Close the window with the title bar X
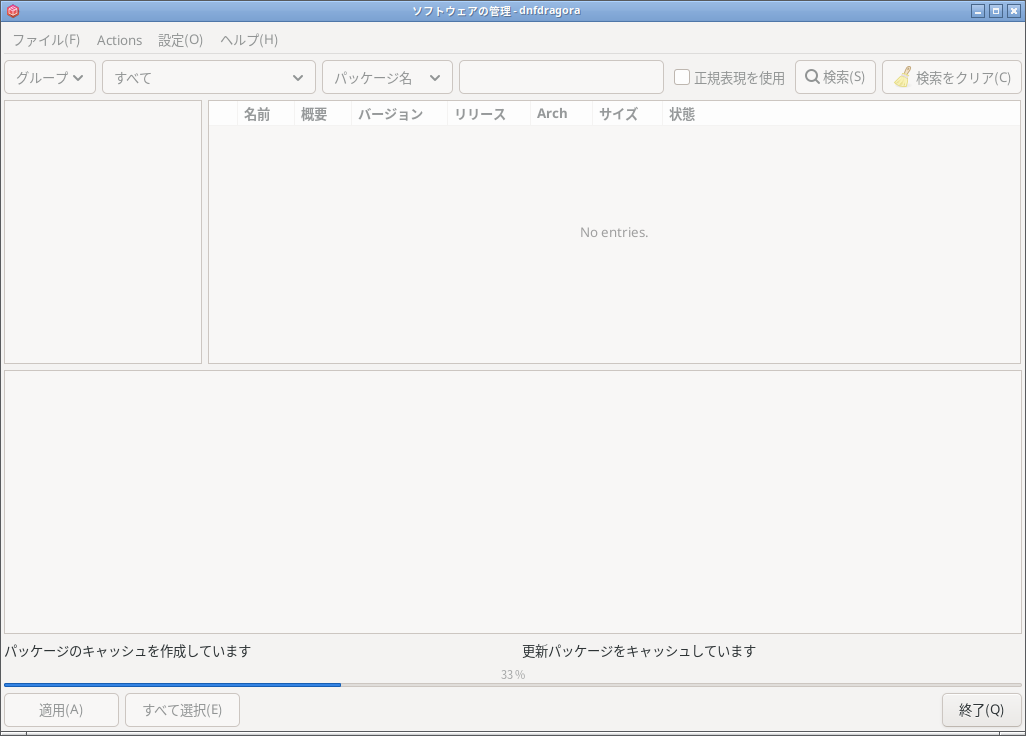Viewport: 1026px width, 736px height. click(x=1013, y=11)
